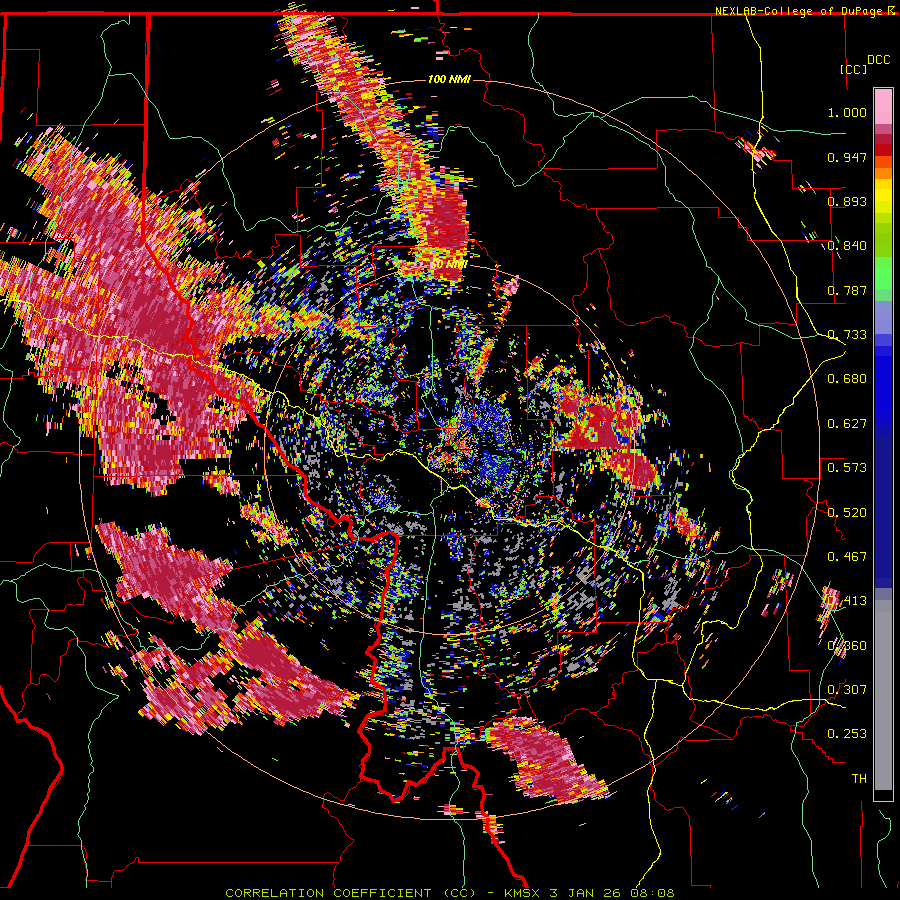Select the 0.360 scale value
Viewport: 900px width, 900px height.
point(847,646)
